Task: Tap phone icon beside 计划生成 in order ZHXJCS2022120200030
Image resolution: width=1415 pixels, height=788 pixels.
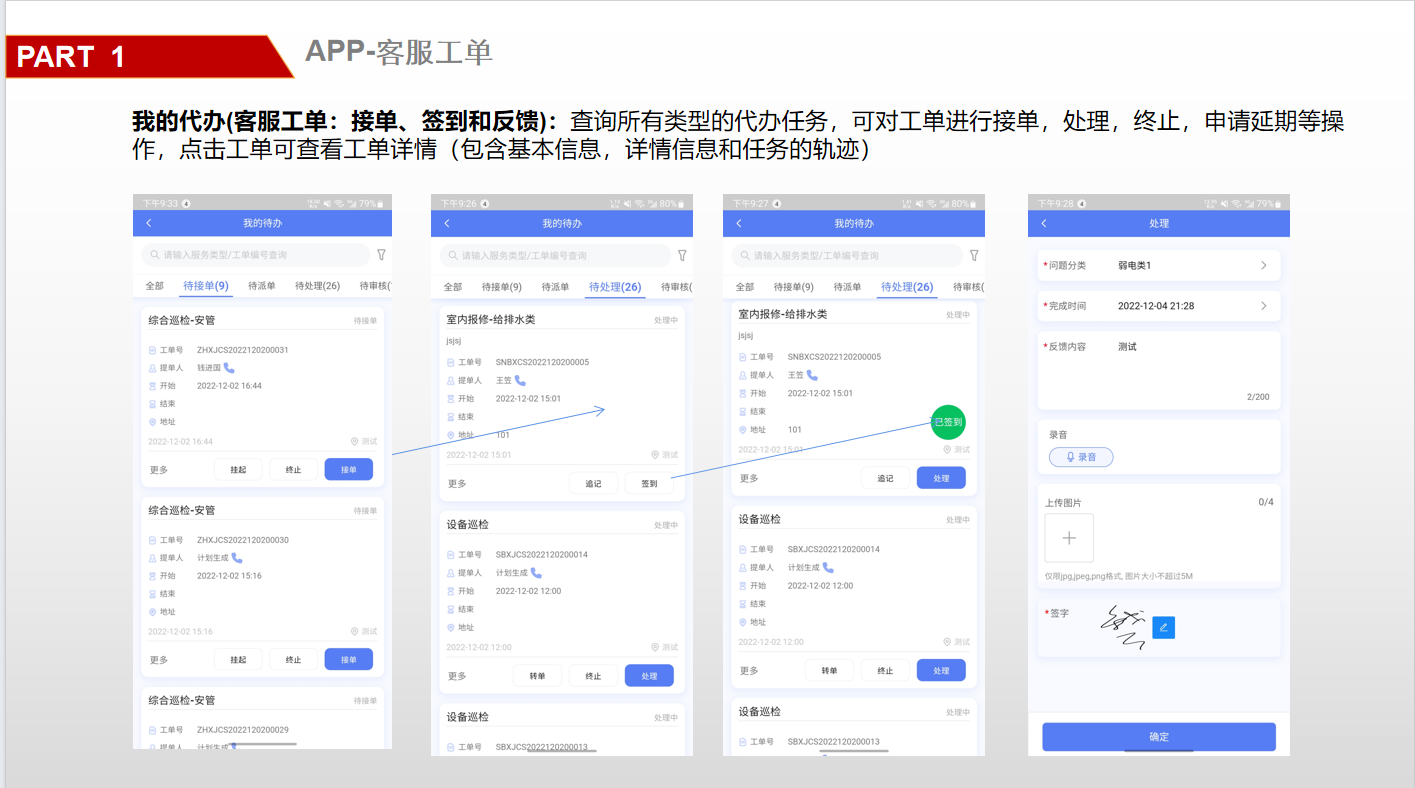Action: (237, 558)
